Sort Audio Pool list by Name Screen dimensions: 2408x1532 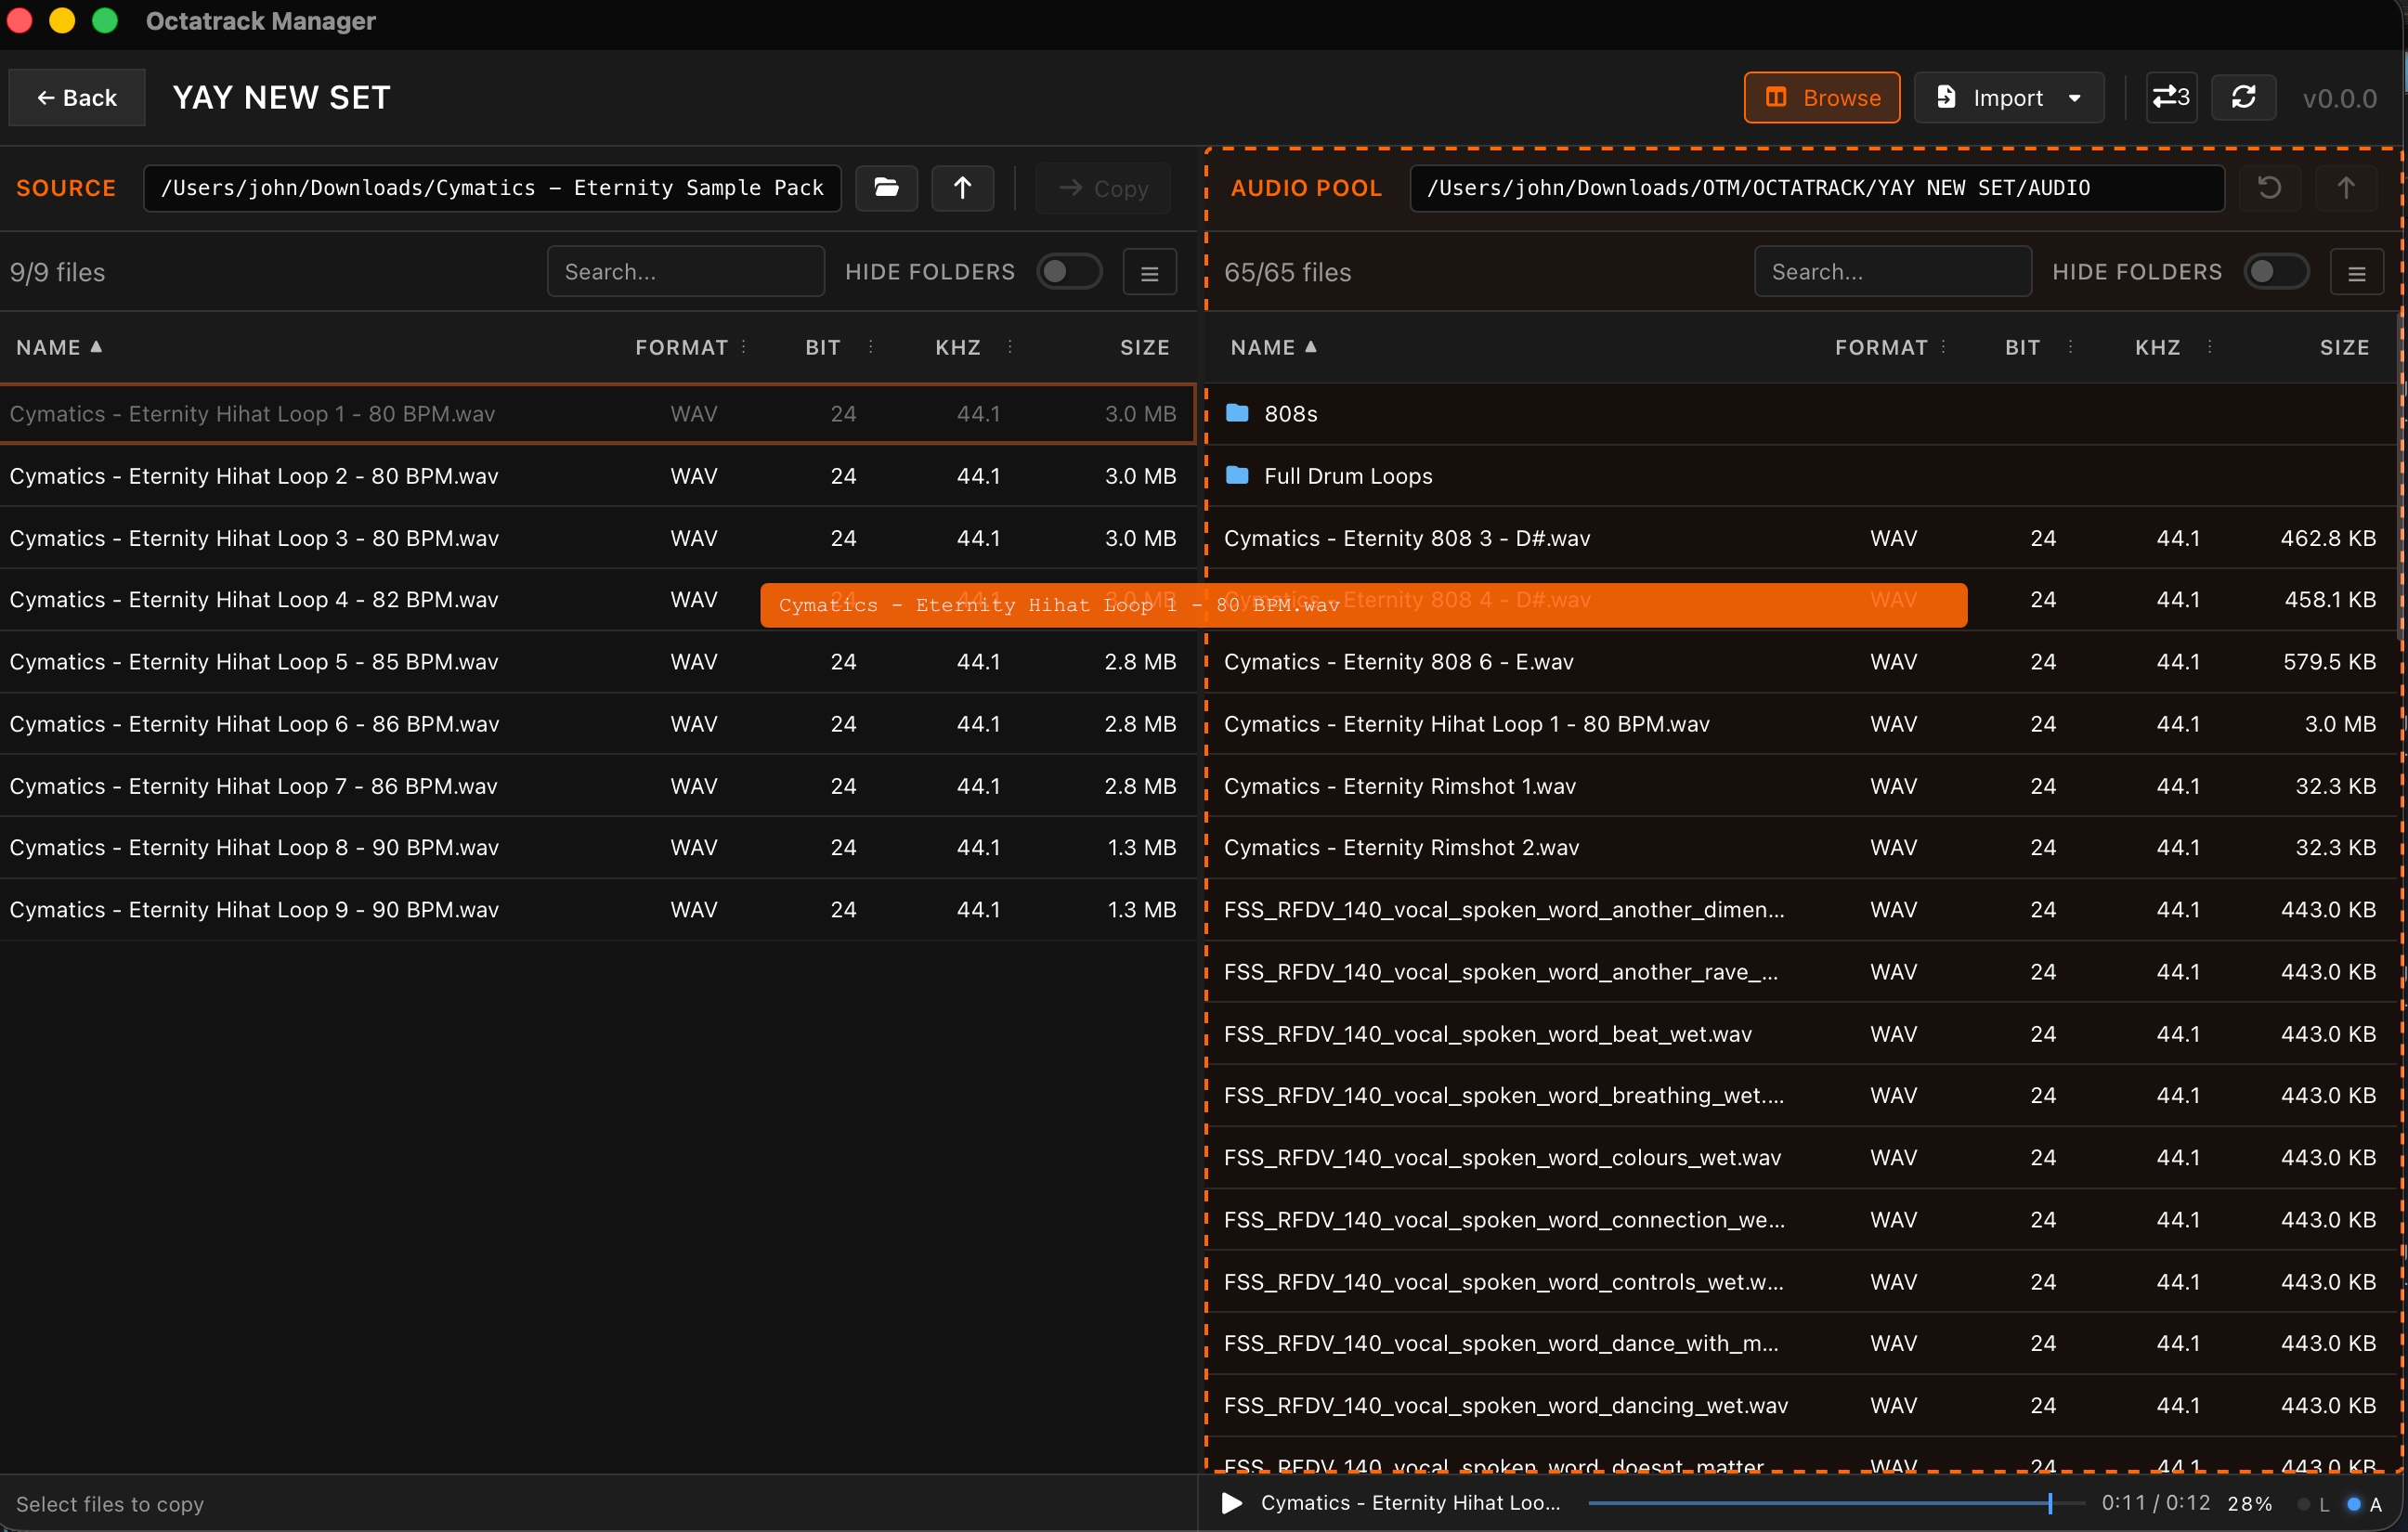click(x=1273, y=347)
